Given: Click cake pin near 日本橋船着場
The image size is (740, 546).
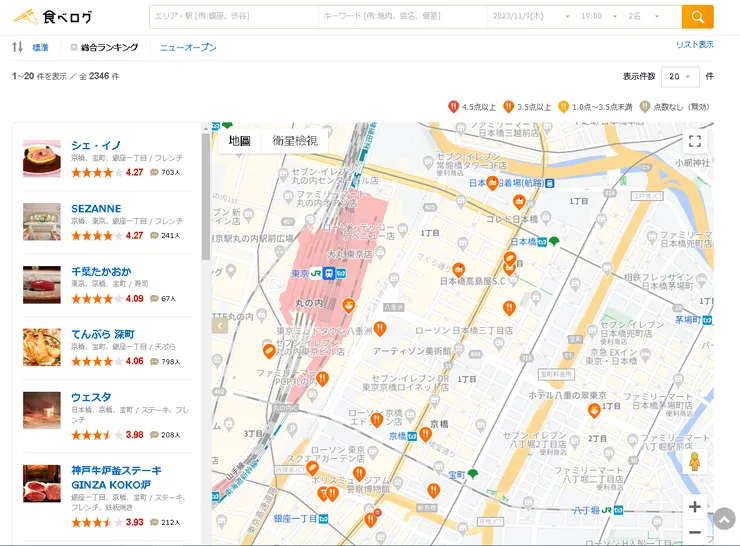Looking at the screenshot, I should (x=492, y=183).
